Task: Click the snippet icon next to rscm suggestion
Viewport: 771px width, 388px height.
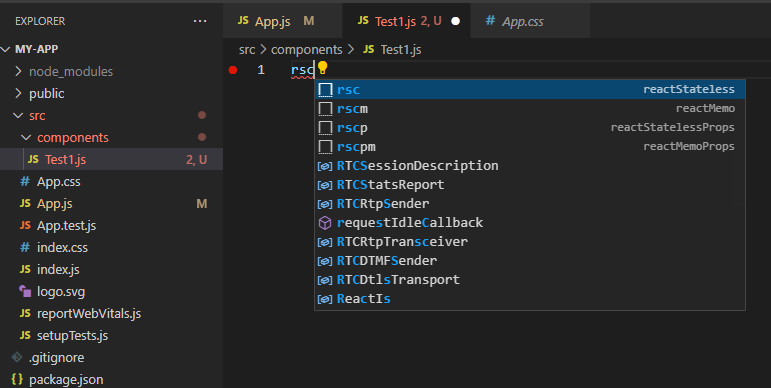Action: (326, 108)
